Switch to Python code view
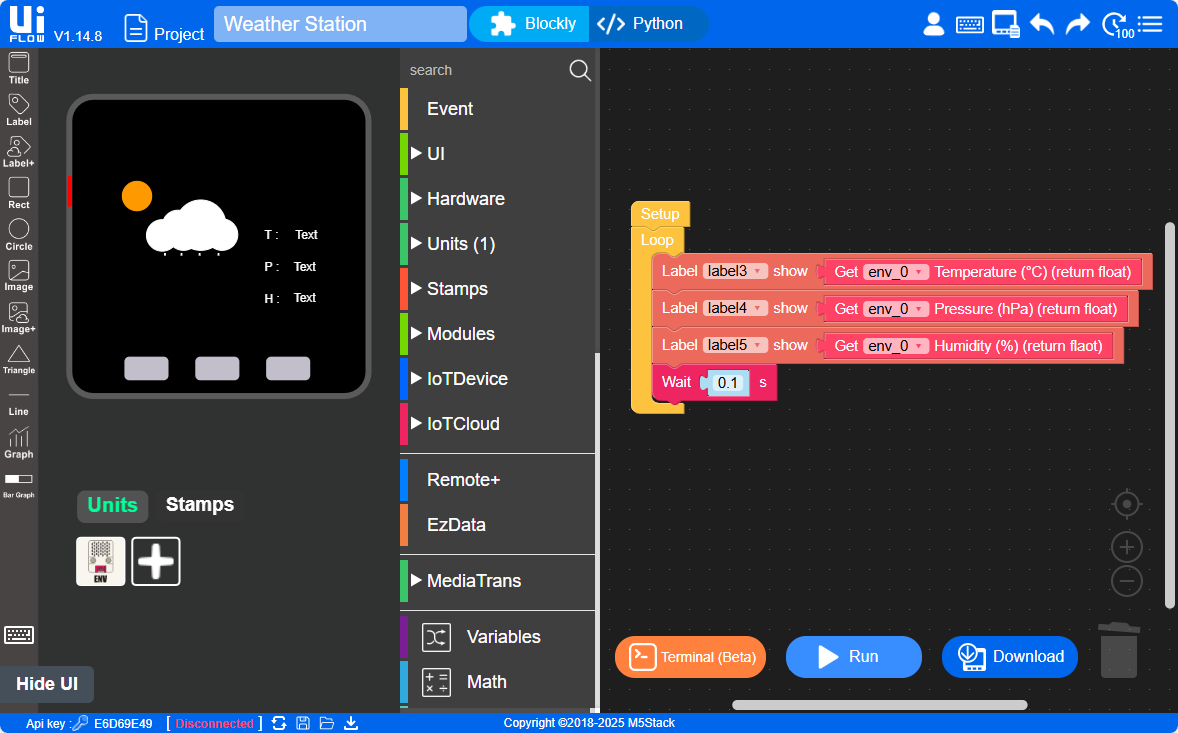The width and height of the screenshot is (1178, 733). [641, 24]
